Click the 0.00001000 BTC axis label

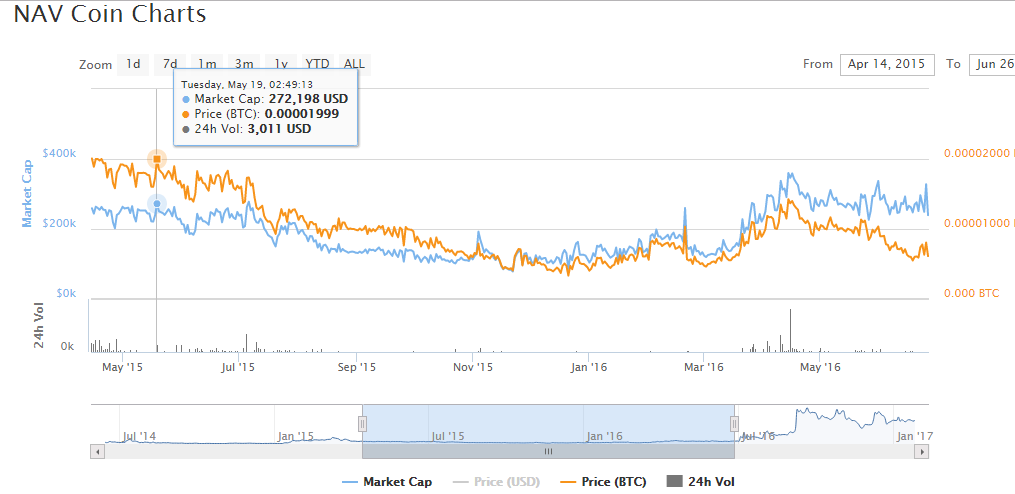979,223
